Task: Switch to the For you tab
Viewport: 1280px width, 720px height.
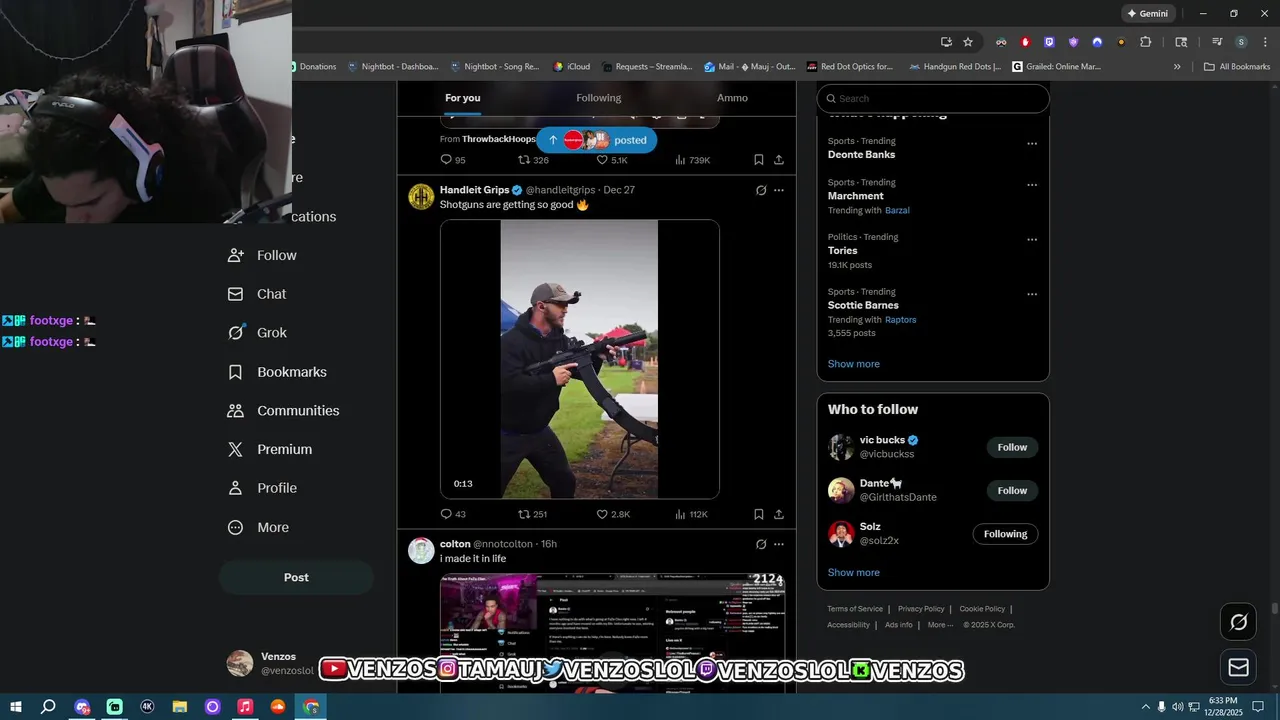Action: (x=463, y=98)
